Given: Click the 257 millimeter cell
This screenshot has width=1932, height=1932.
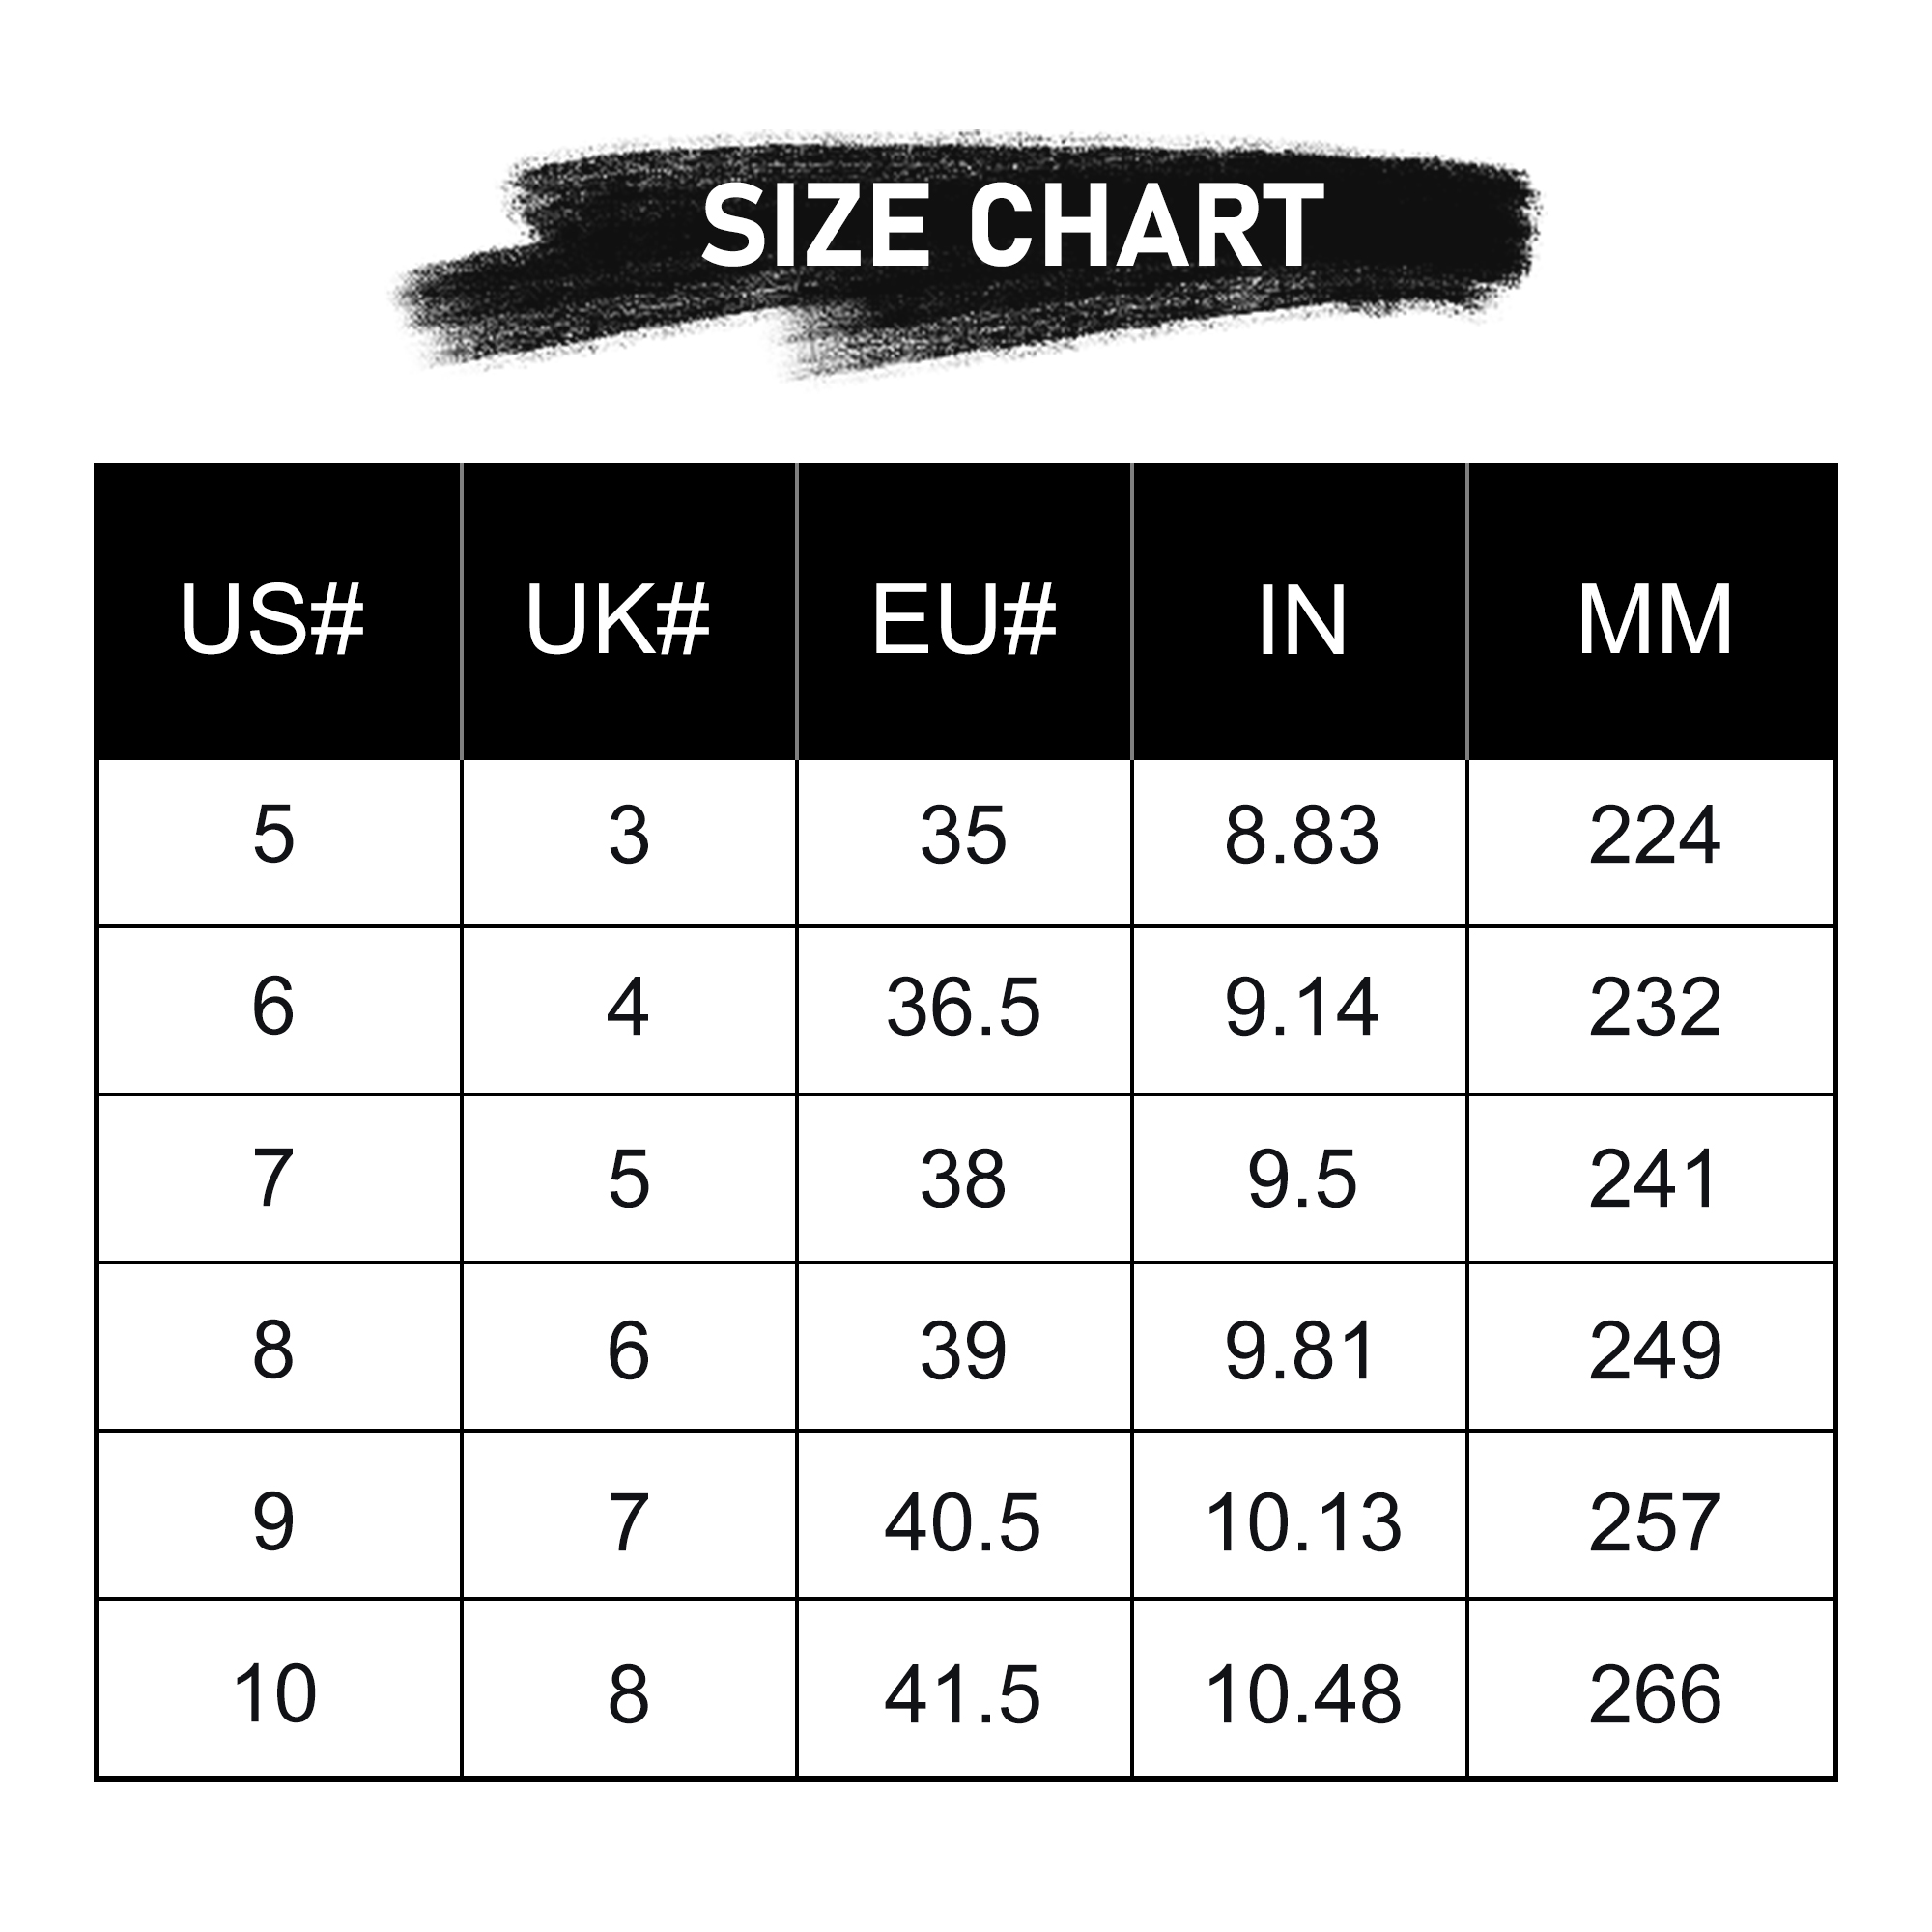Looking at the screenshot, I should click(1654, 1524).
